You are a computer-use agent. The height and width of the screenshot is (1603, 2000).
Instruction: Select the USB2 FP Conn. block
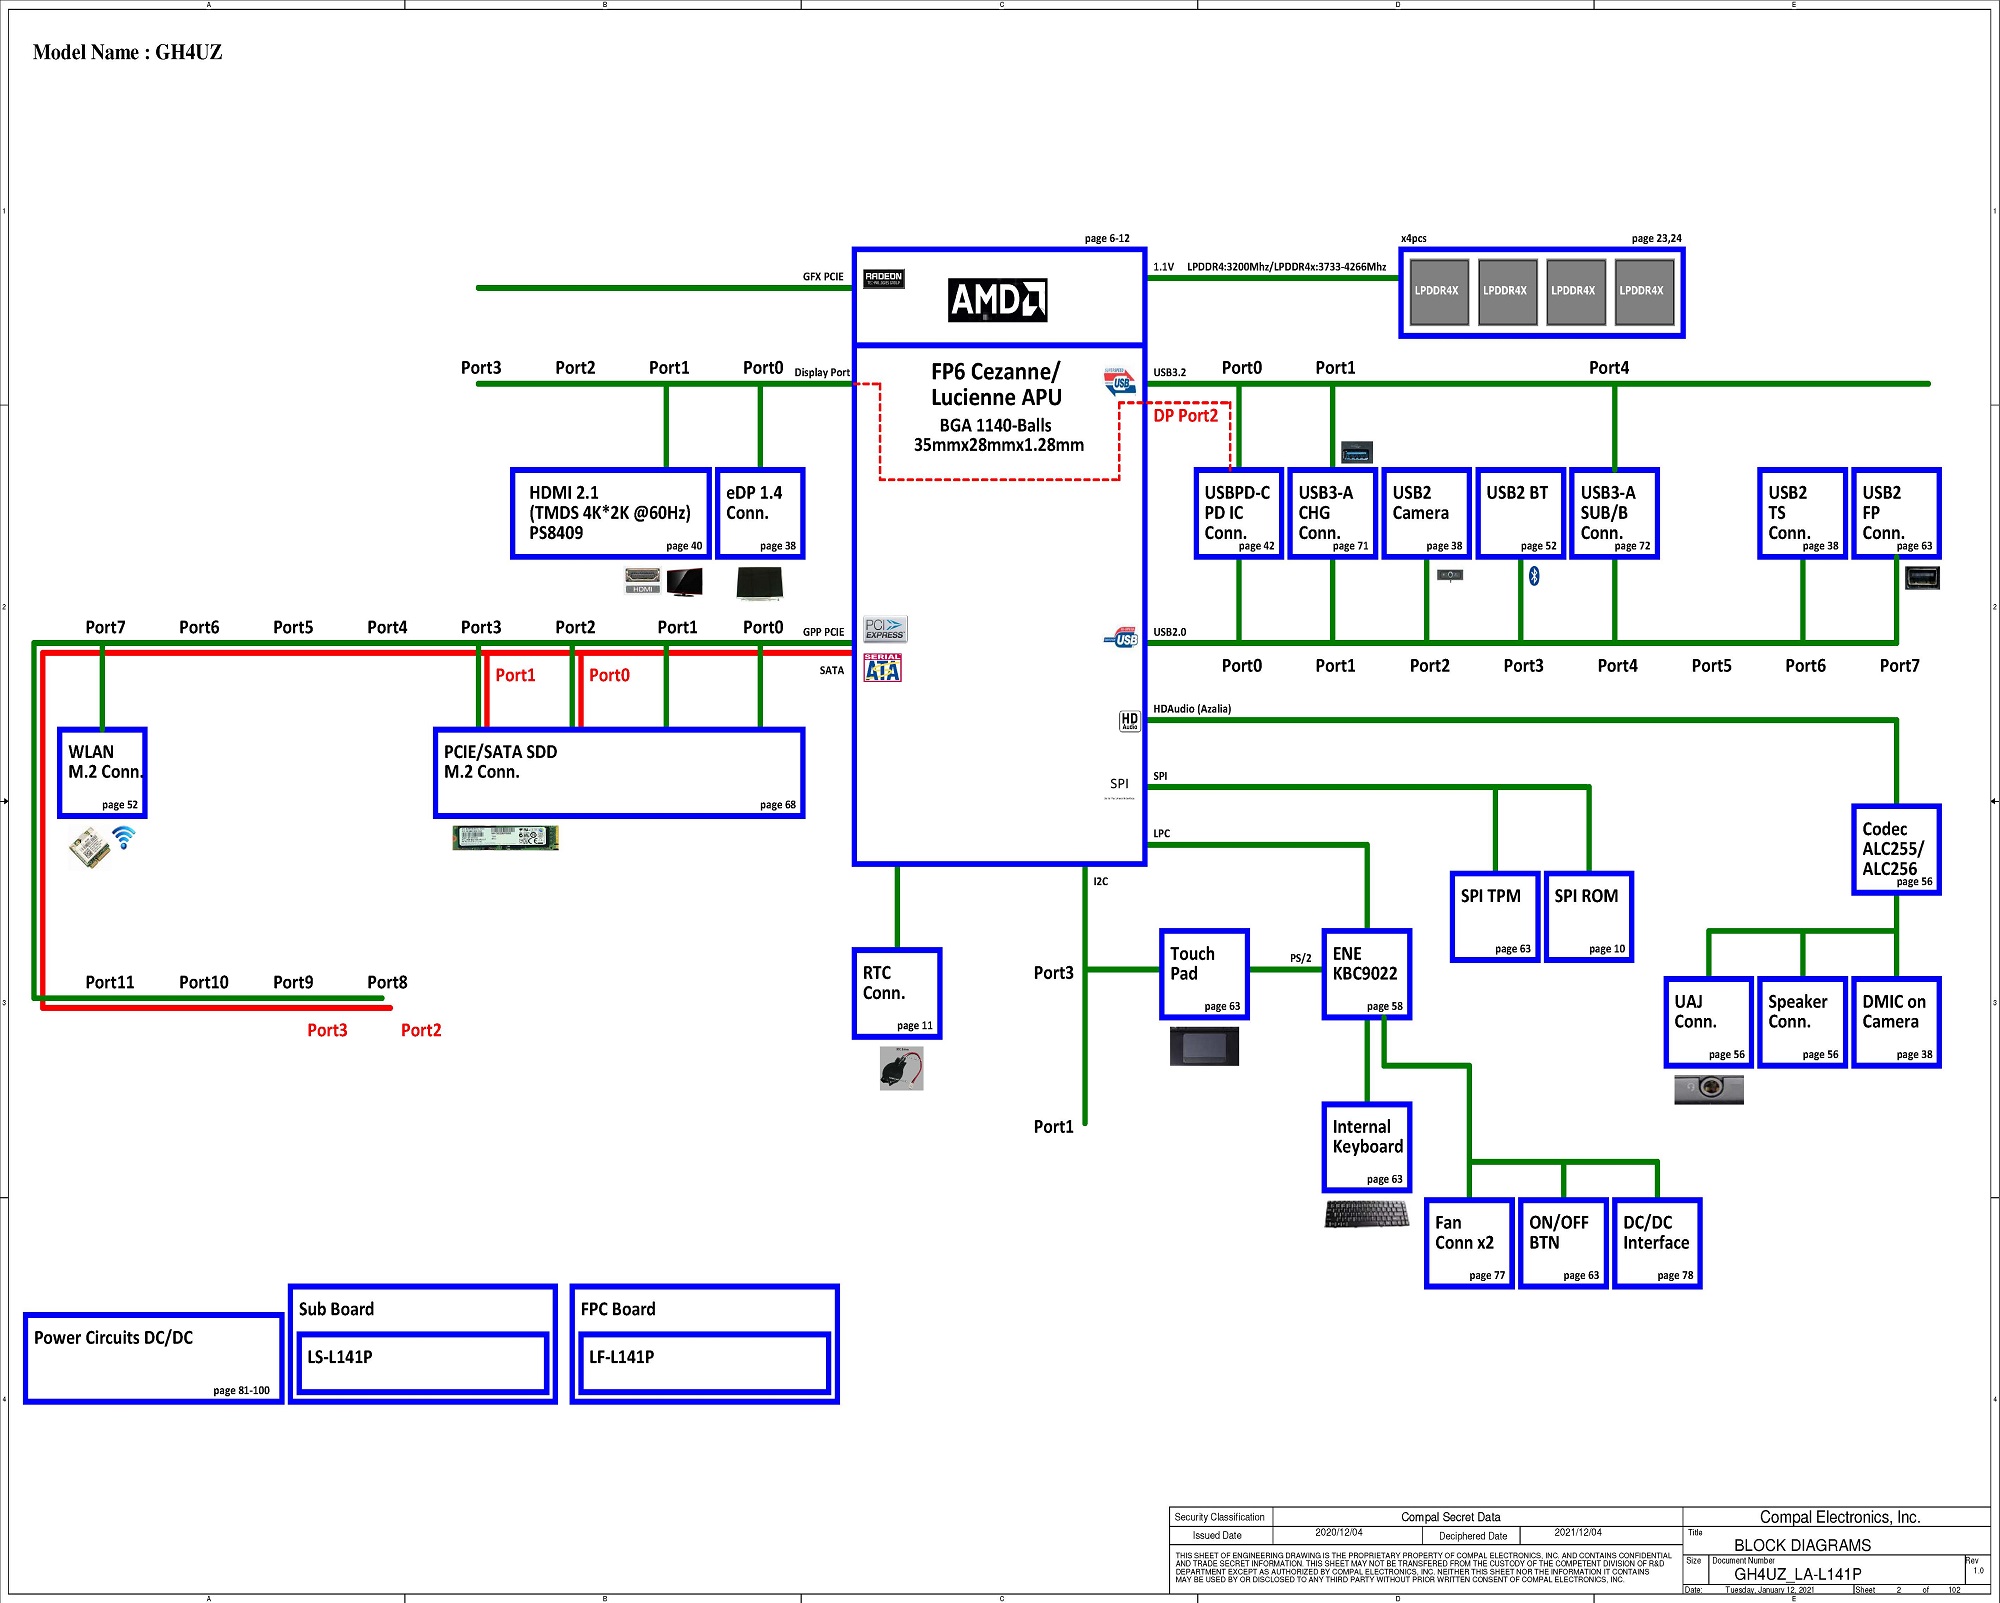pyautogui.click(x=1896, y=514)
